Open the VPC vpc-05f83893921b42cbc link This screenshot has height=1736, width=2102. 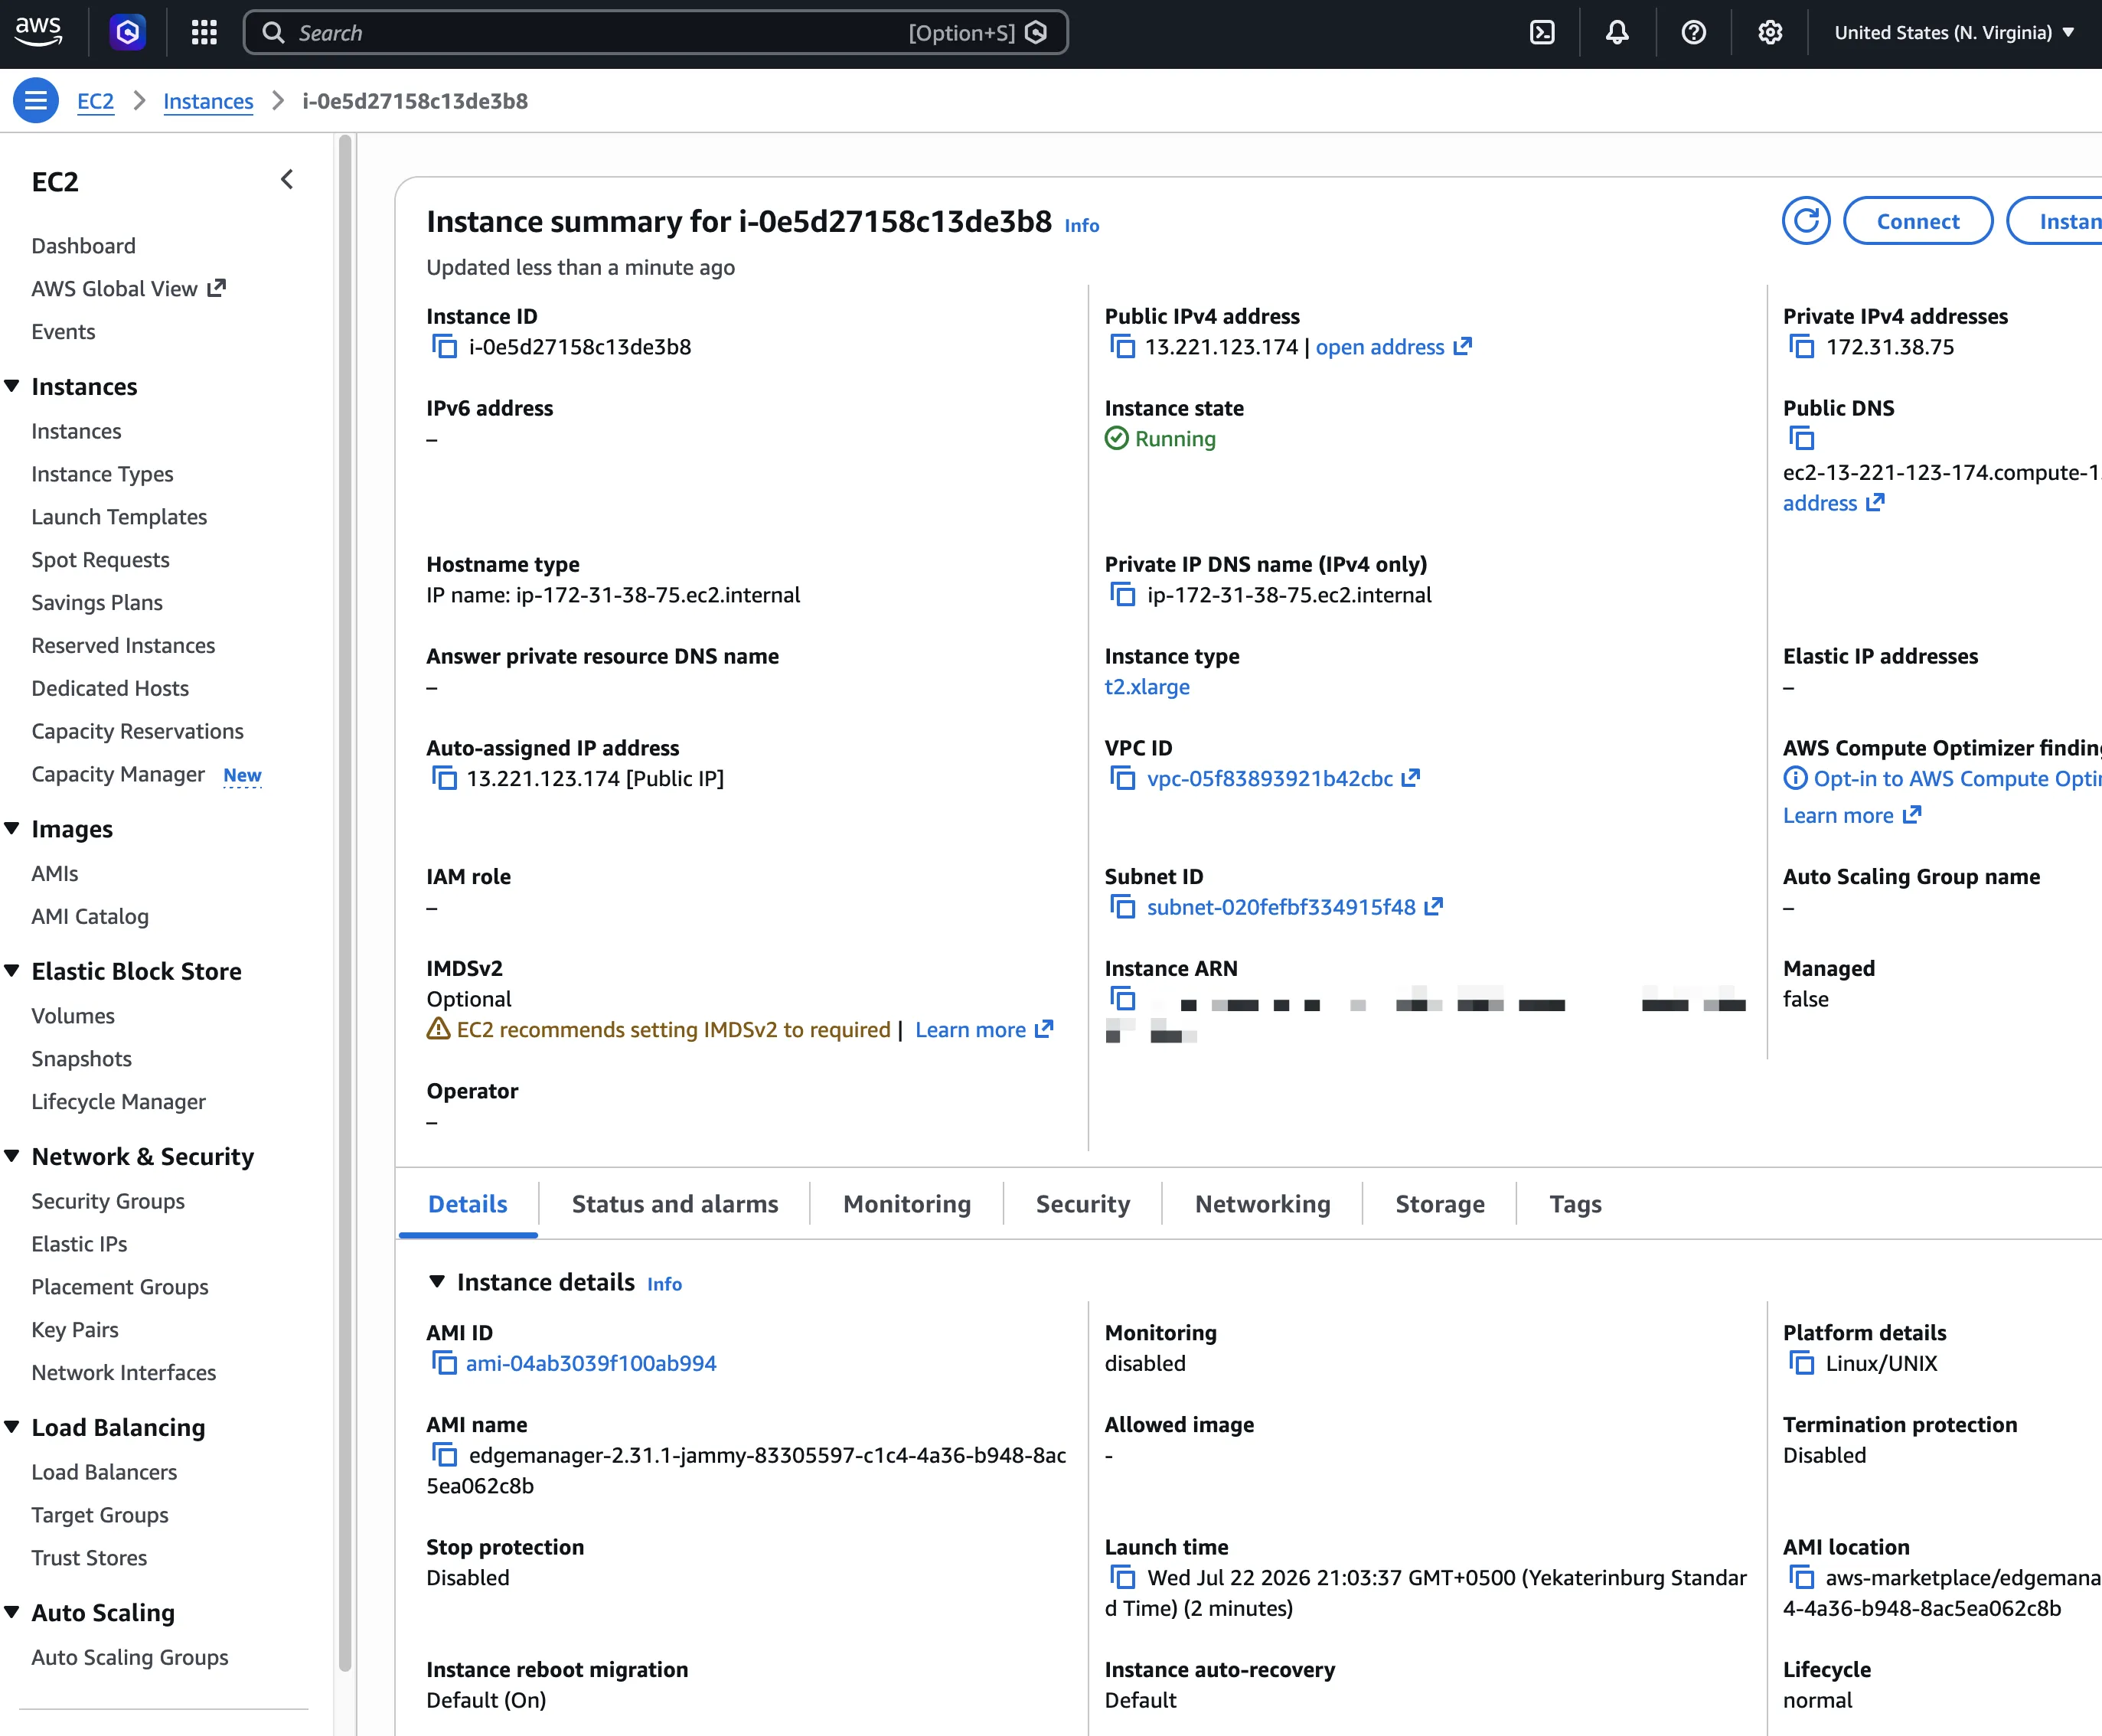point(1283,778)
